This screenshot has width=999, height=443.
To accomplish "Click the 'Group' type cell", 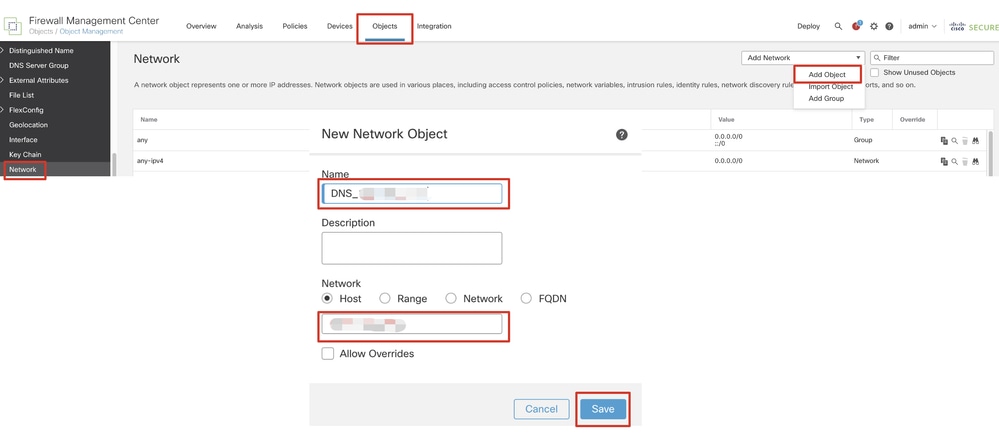I will click(863, 140).
